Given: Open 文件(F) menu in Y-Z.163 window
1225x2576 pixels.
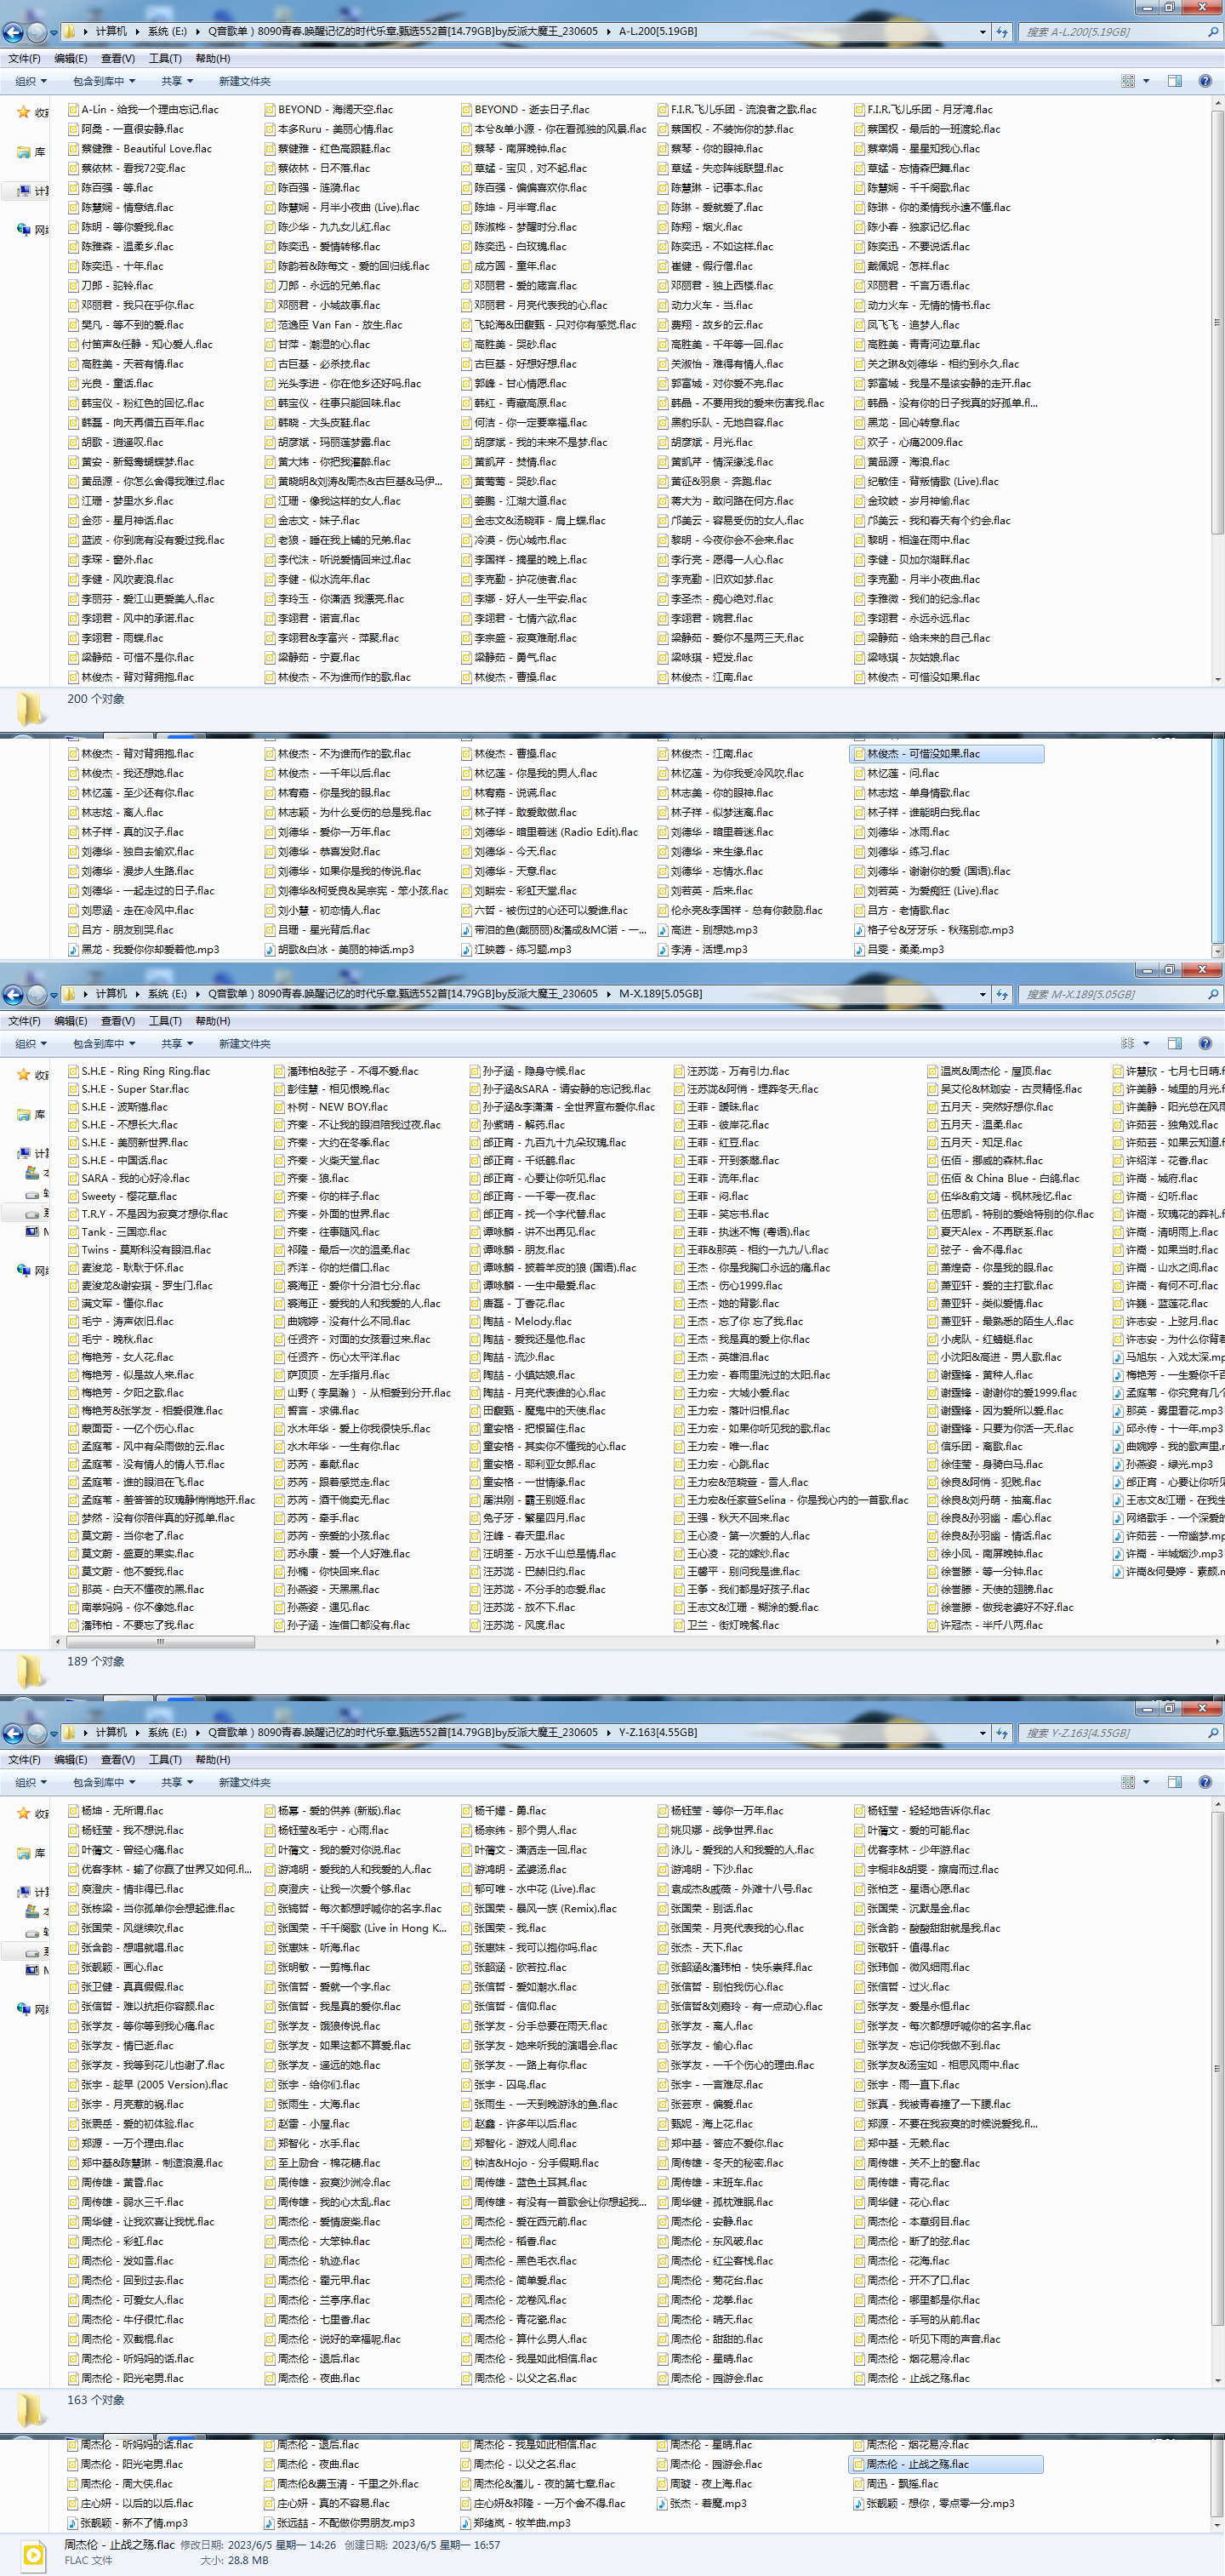Looking at the screenshot, I should click(24, 1759).
